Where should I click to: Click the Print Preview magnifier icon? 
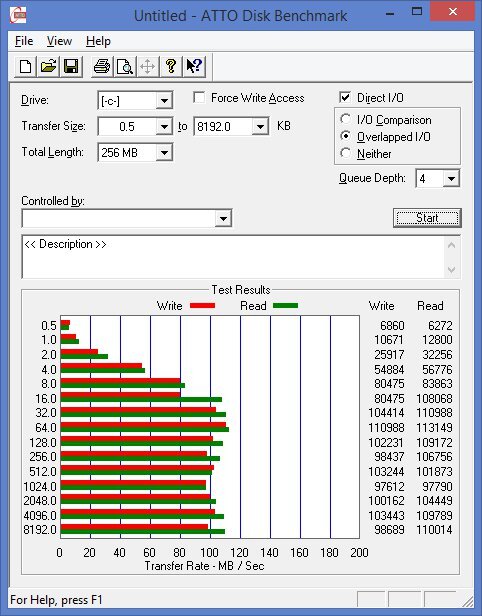125,66
